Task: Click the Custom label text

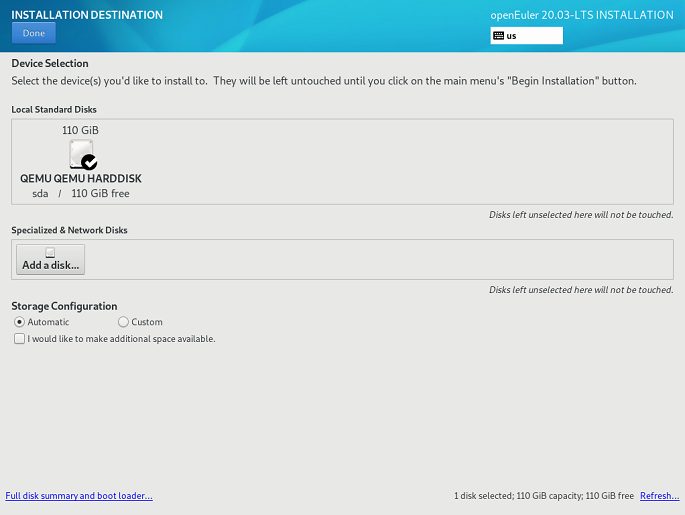Action: 147,322
